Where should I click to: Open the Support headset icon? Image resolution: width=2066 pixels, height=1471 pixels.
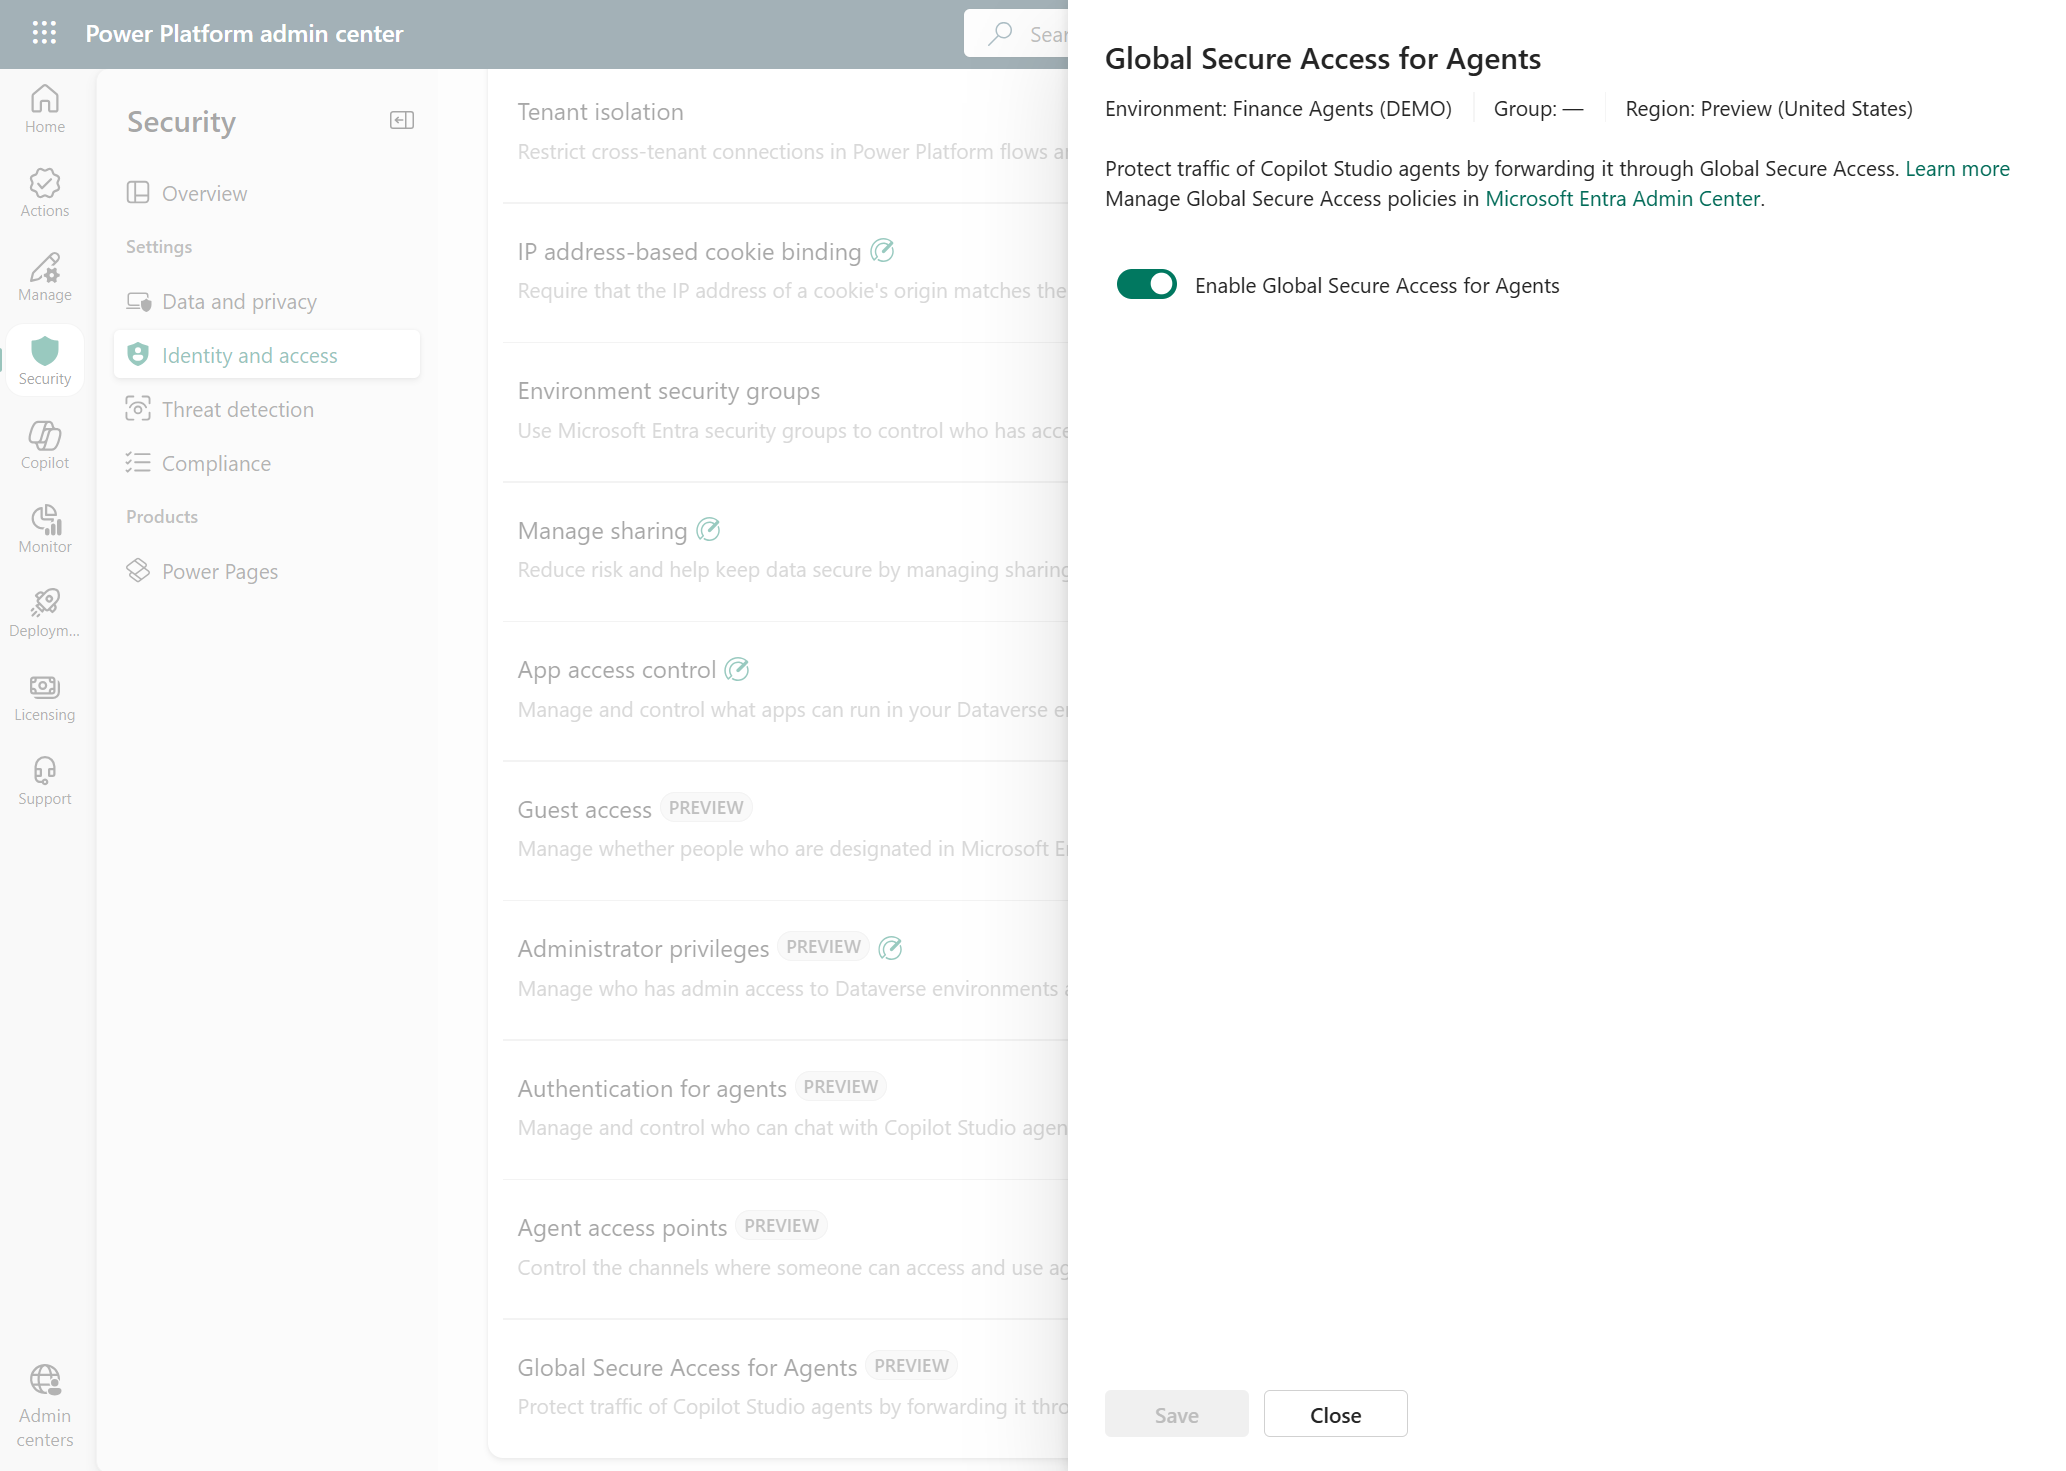pyautogui.click(x=45, y=781)
